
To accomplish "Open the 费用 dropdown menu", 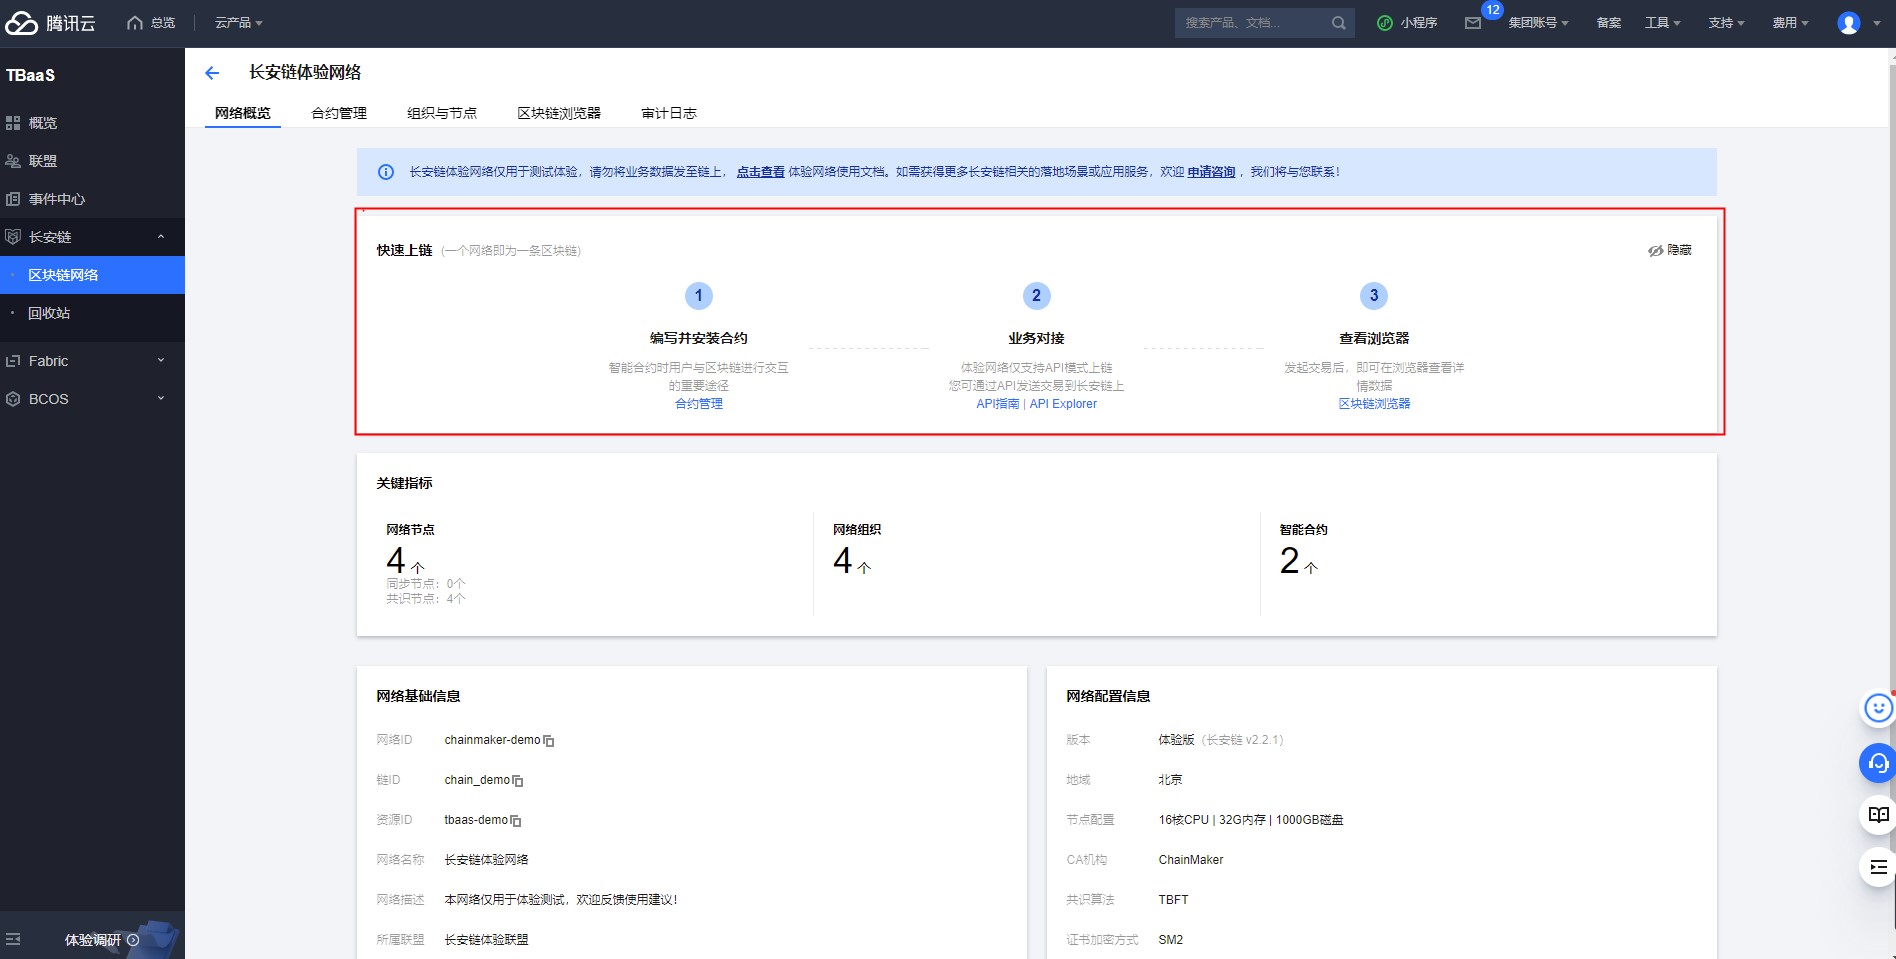I will (x=1790, y=23).
